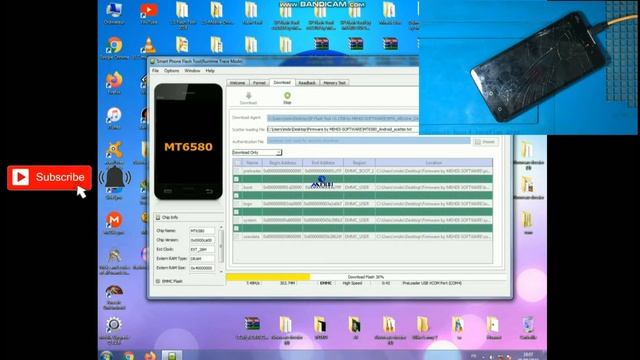Click the Firefox icon on the taskbar

pyautogui.click(x=150, y=356)
